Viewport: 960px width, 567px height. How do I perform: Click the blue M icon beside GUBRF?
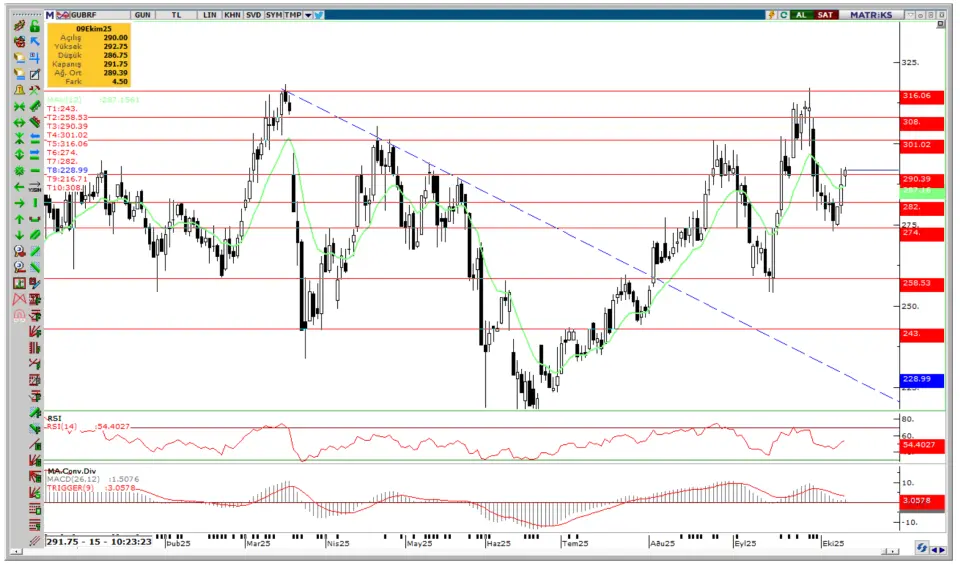coord(51,15)
